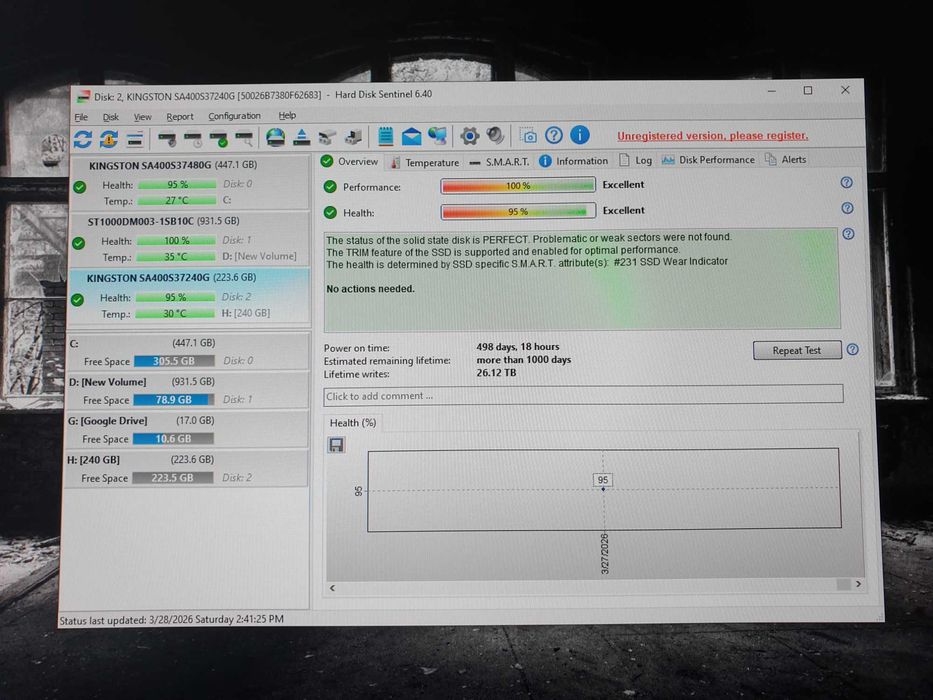Click the toolbar help question mark icon
Screen dimensions: 933x700
pos(554,135)
